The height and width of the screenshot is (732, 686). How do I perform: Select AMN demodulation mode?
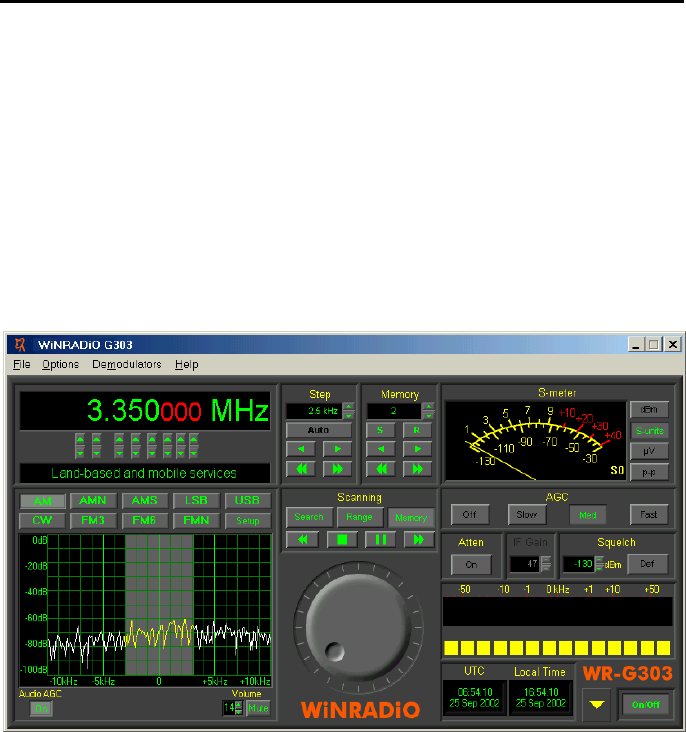point(93,500)
